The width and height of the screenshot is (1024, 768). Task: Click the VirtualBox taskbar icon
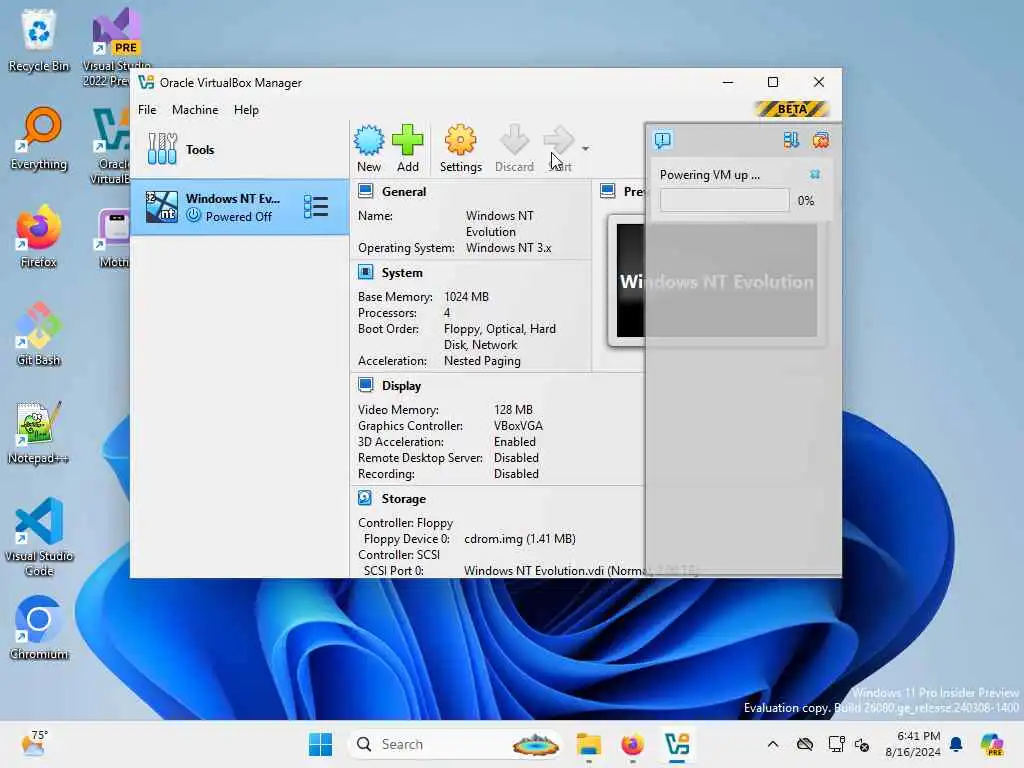tap(677, 744)
